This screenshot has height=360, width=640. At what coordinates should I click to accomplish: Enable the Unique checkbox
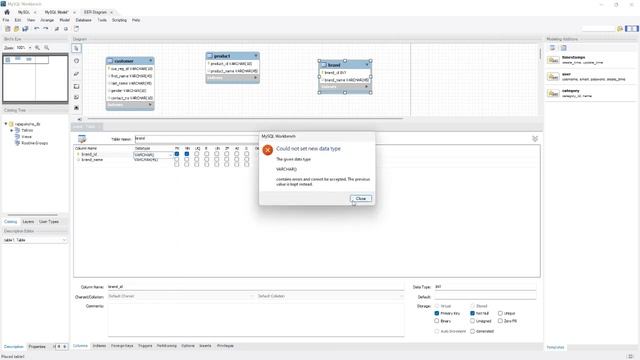(500, 313)
